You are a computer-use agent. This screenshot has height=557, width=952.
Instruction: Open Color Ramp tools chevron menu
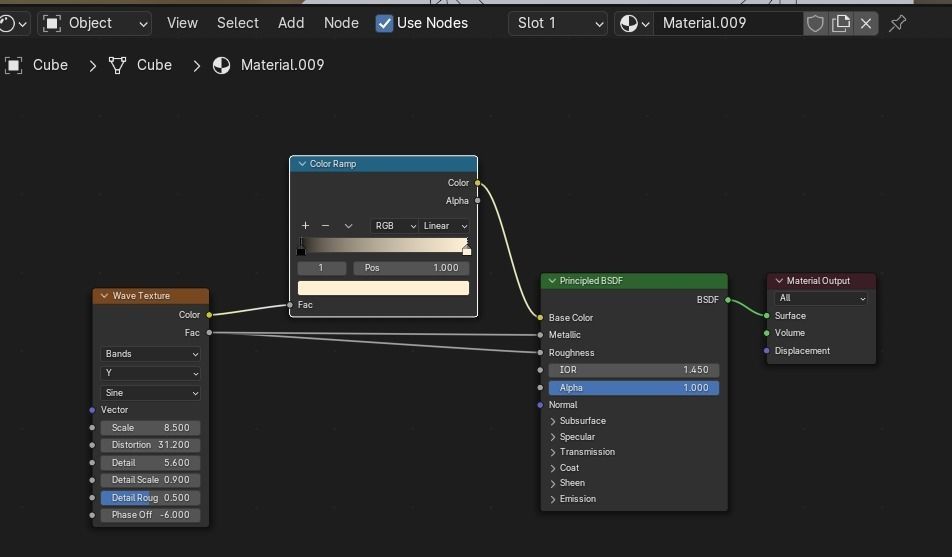pos(348,225)
